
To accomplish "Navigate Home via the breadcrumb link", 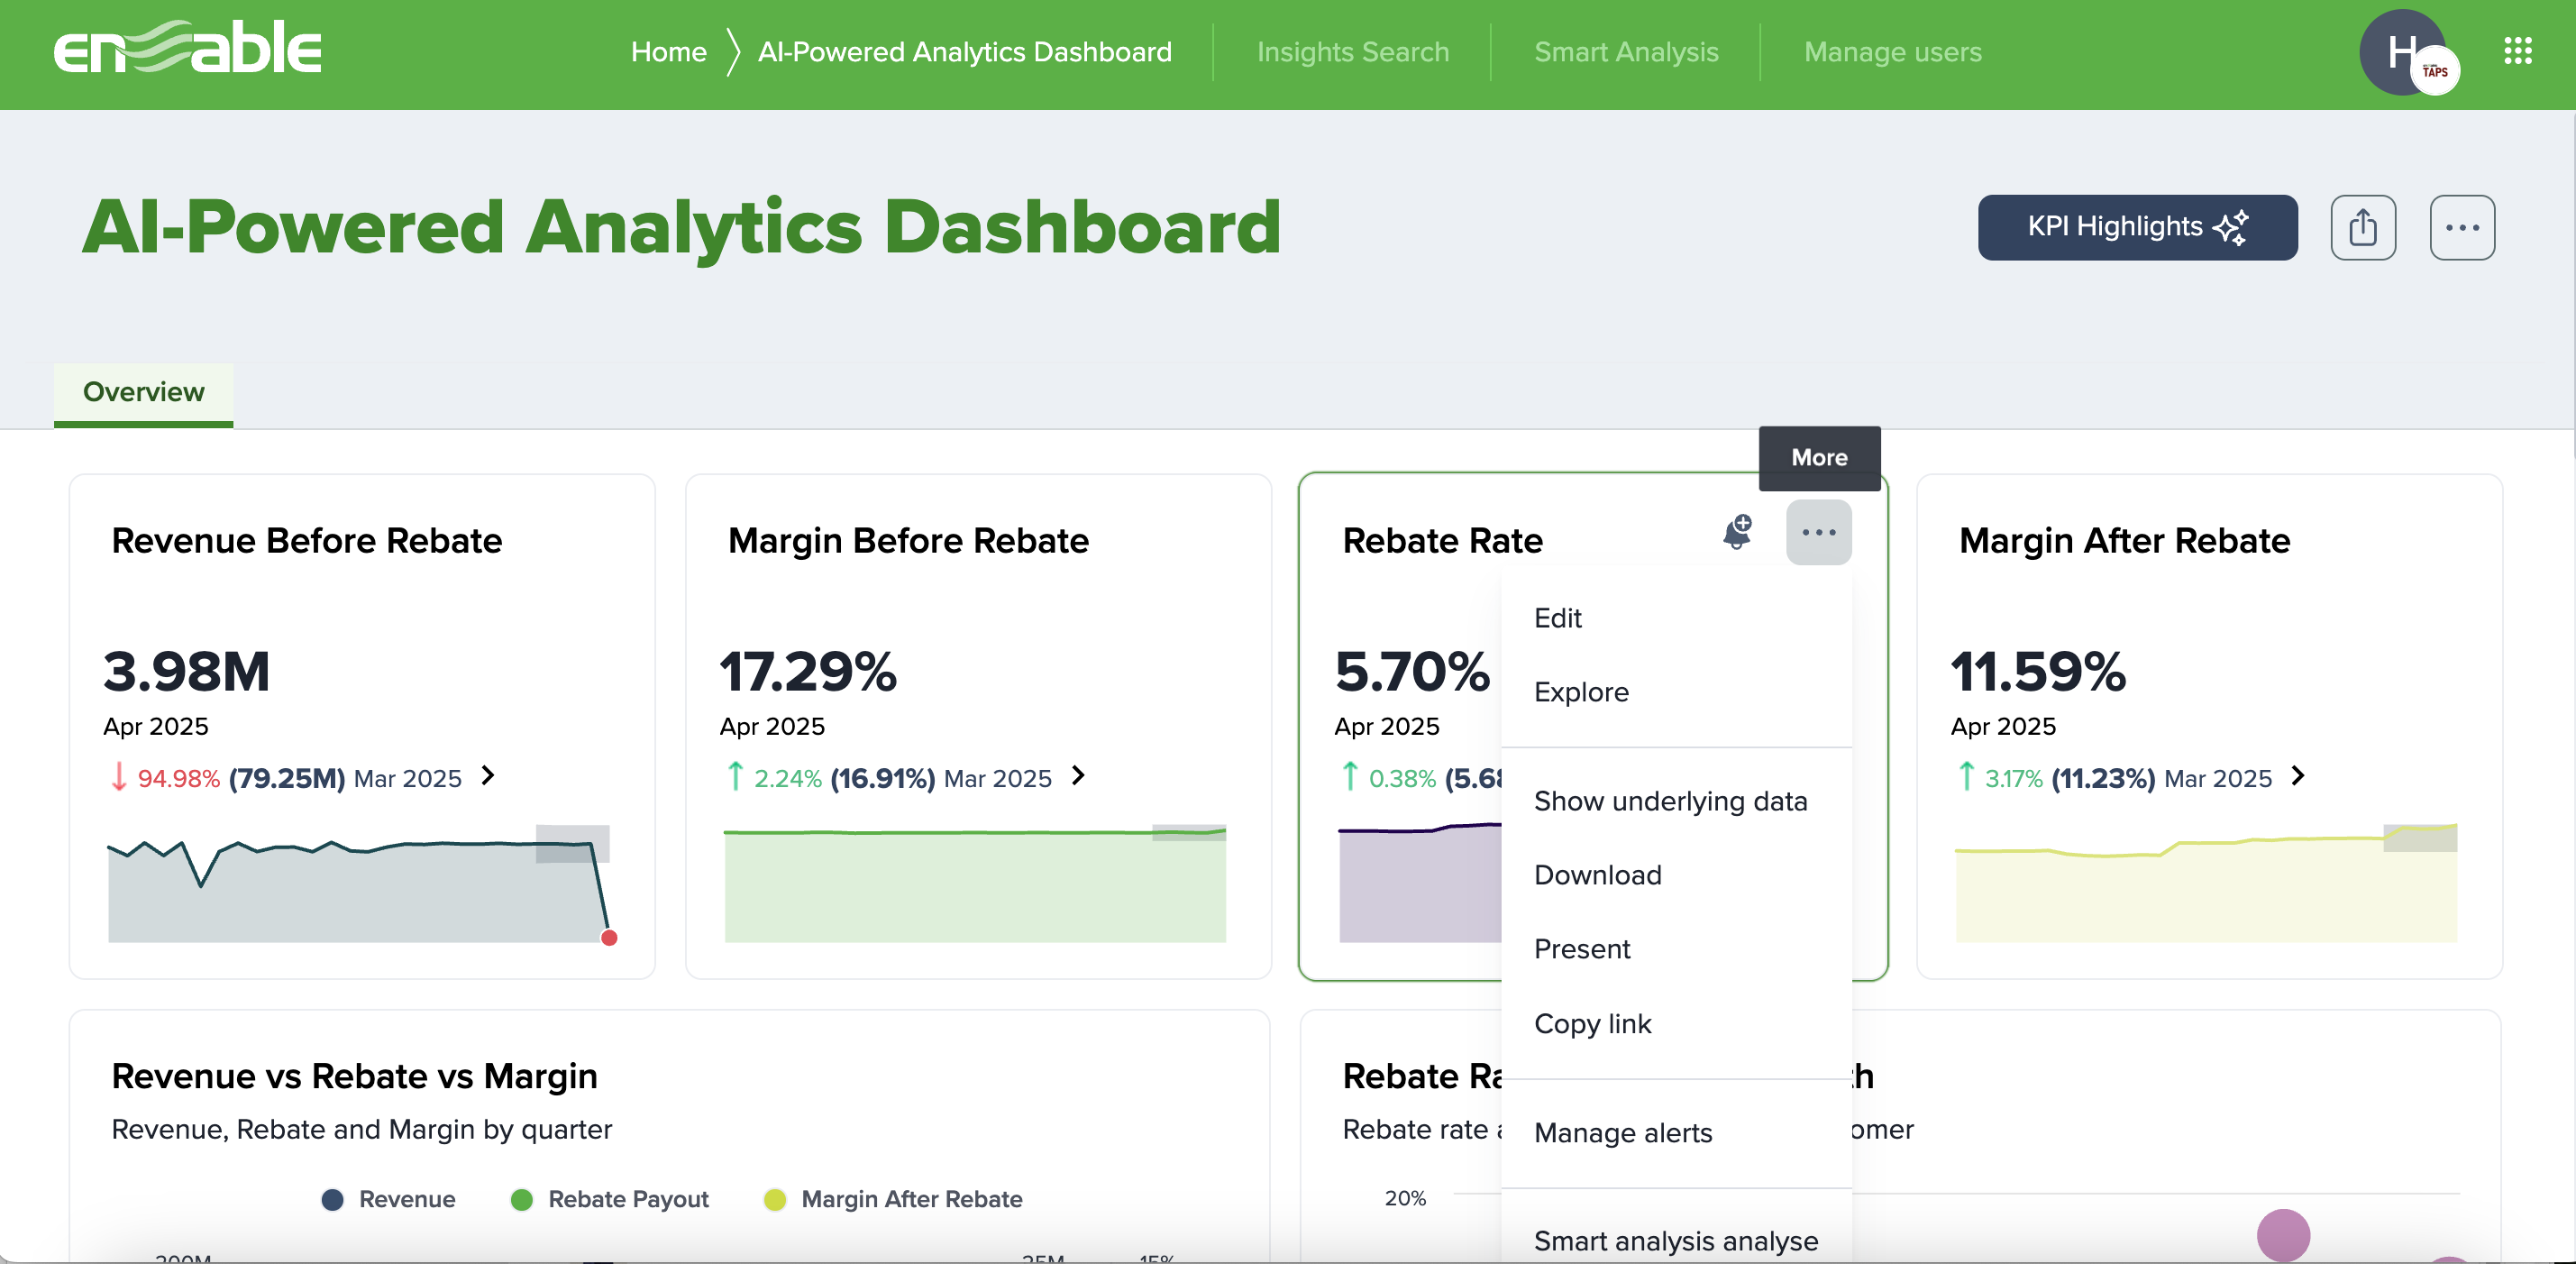I will point(667,51).
